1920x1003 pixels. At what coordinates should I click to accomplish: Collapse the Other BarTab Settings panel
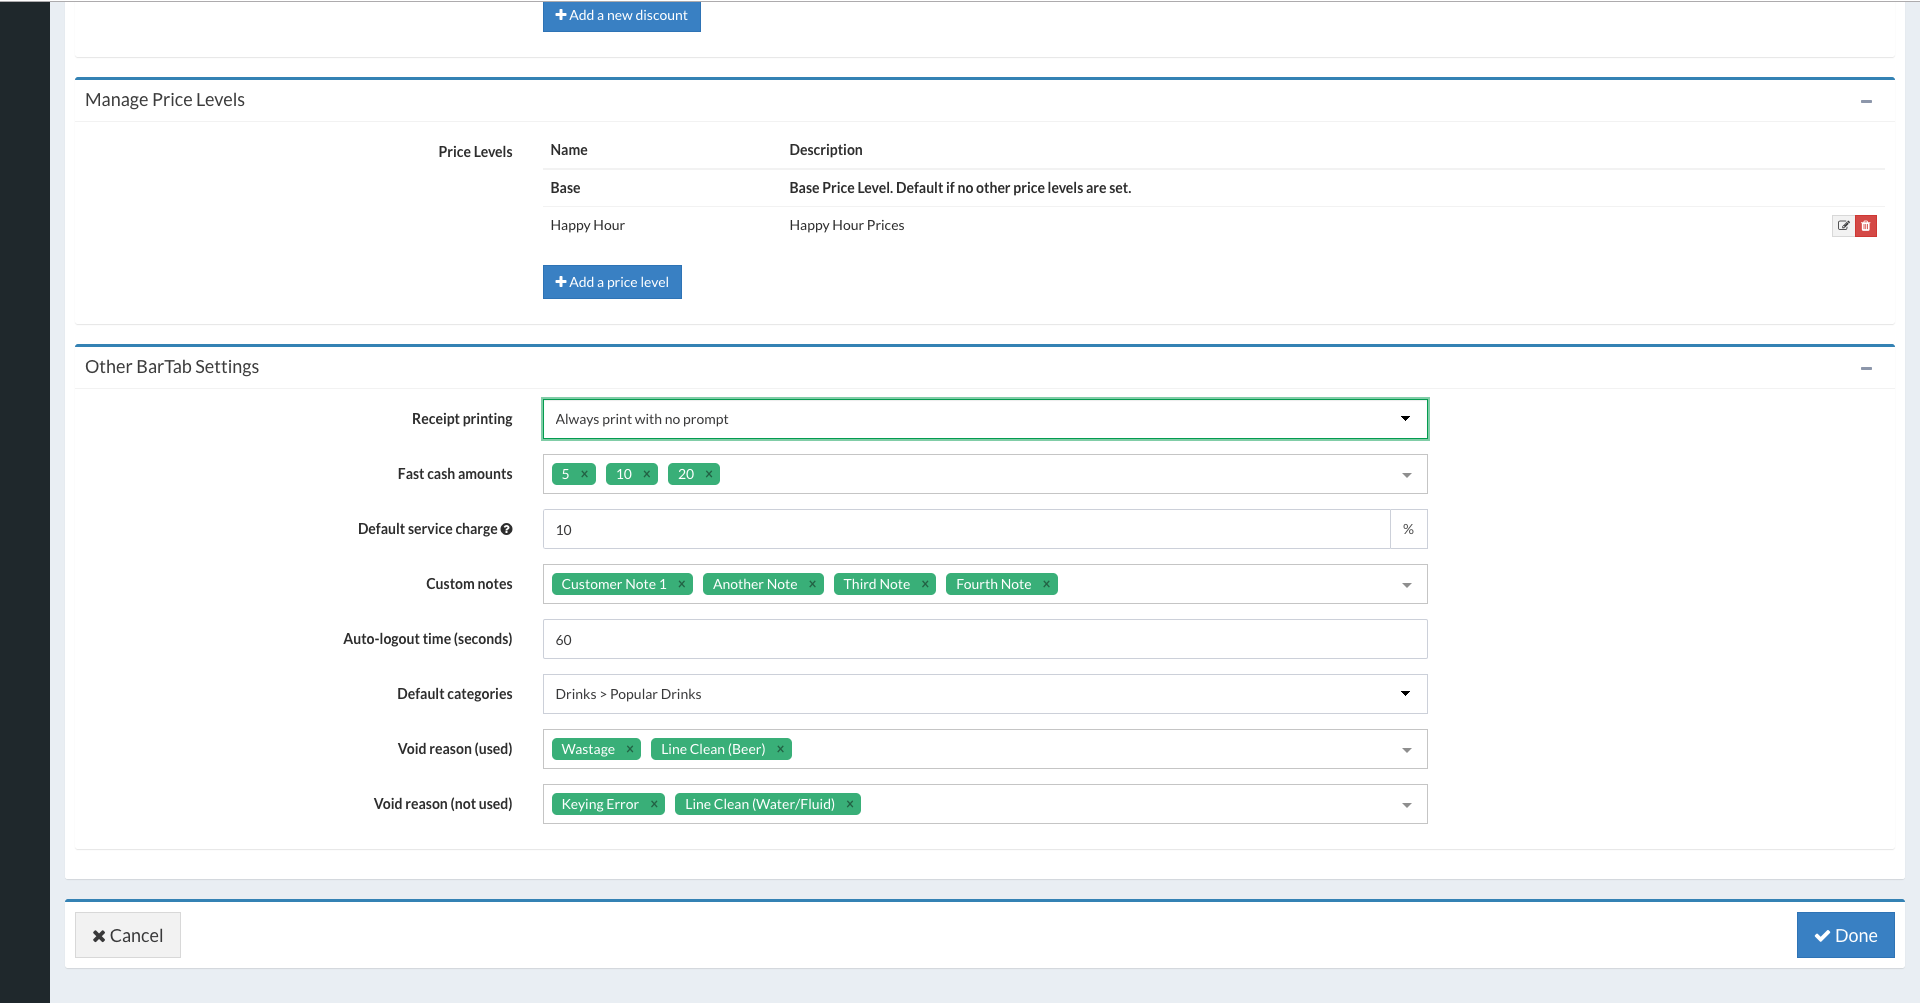pyautogui.click(x=1866, y=368)
